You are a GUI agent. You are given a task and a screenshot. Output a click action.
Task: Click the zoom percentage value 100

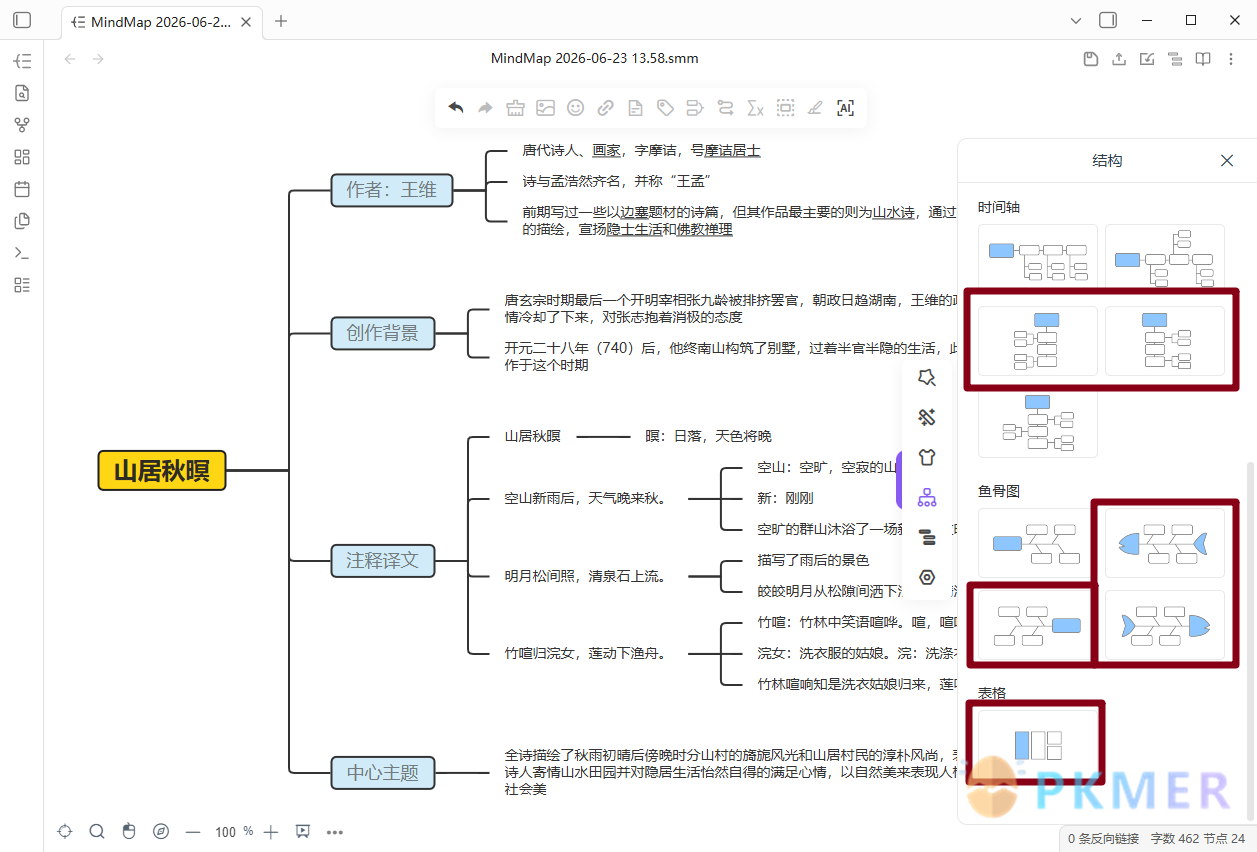tap(226, 831)
